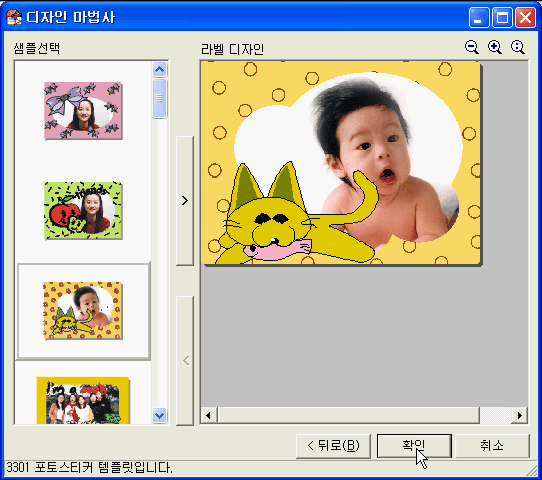
Task: Click the '라벨 디자인' label text
Action: pyautogui.click(x=233, y=49)
